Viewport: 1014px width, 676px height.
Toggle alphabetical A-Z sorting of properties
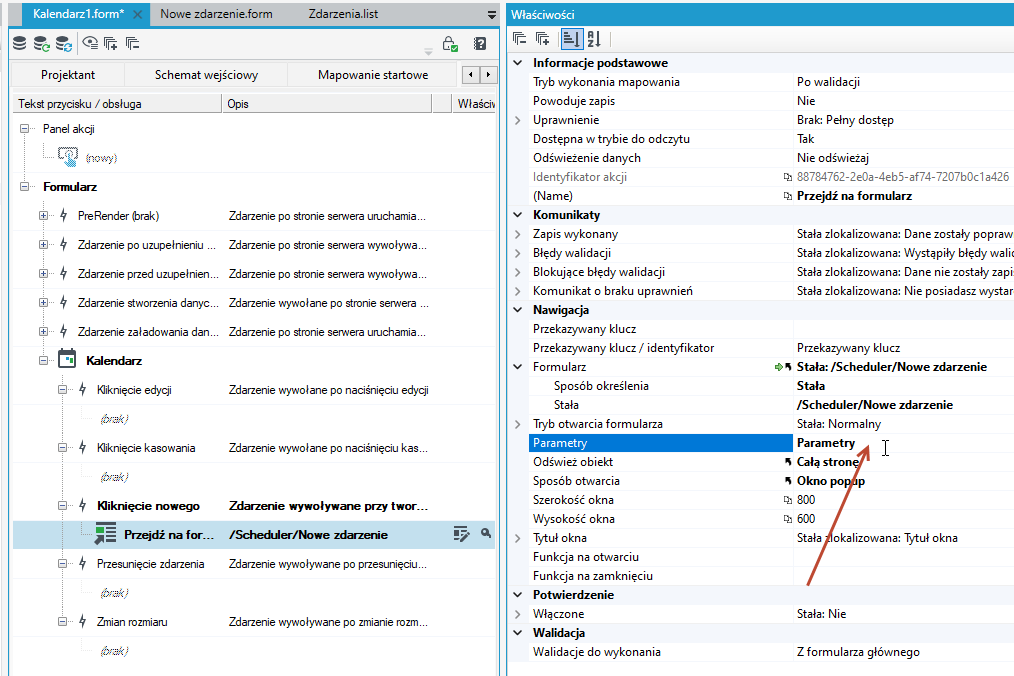(594, 39)
